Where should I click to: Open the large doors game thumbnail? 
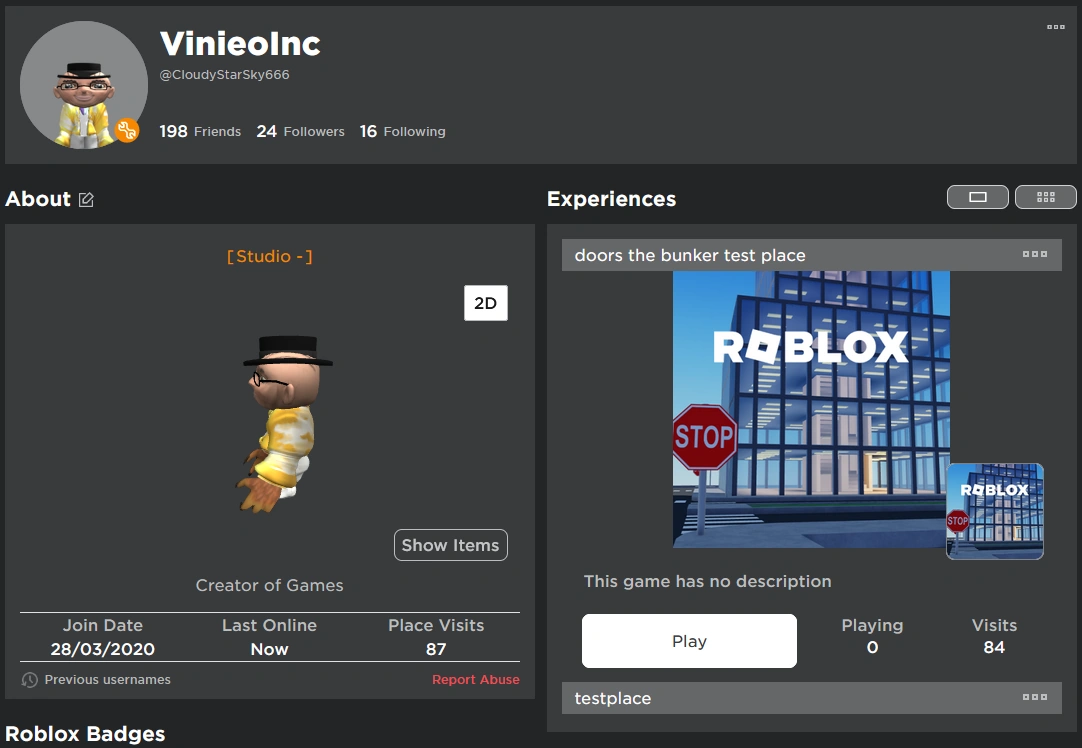(812, 410)
